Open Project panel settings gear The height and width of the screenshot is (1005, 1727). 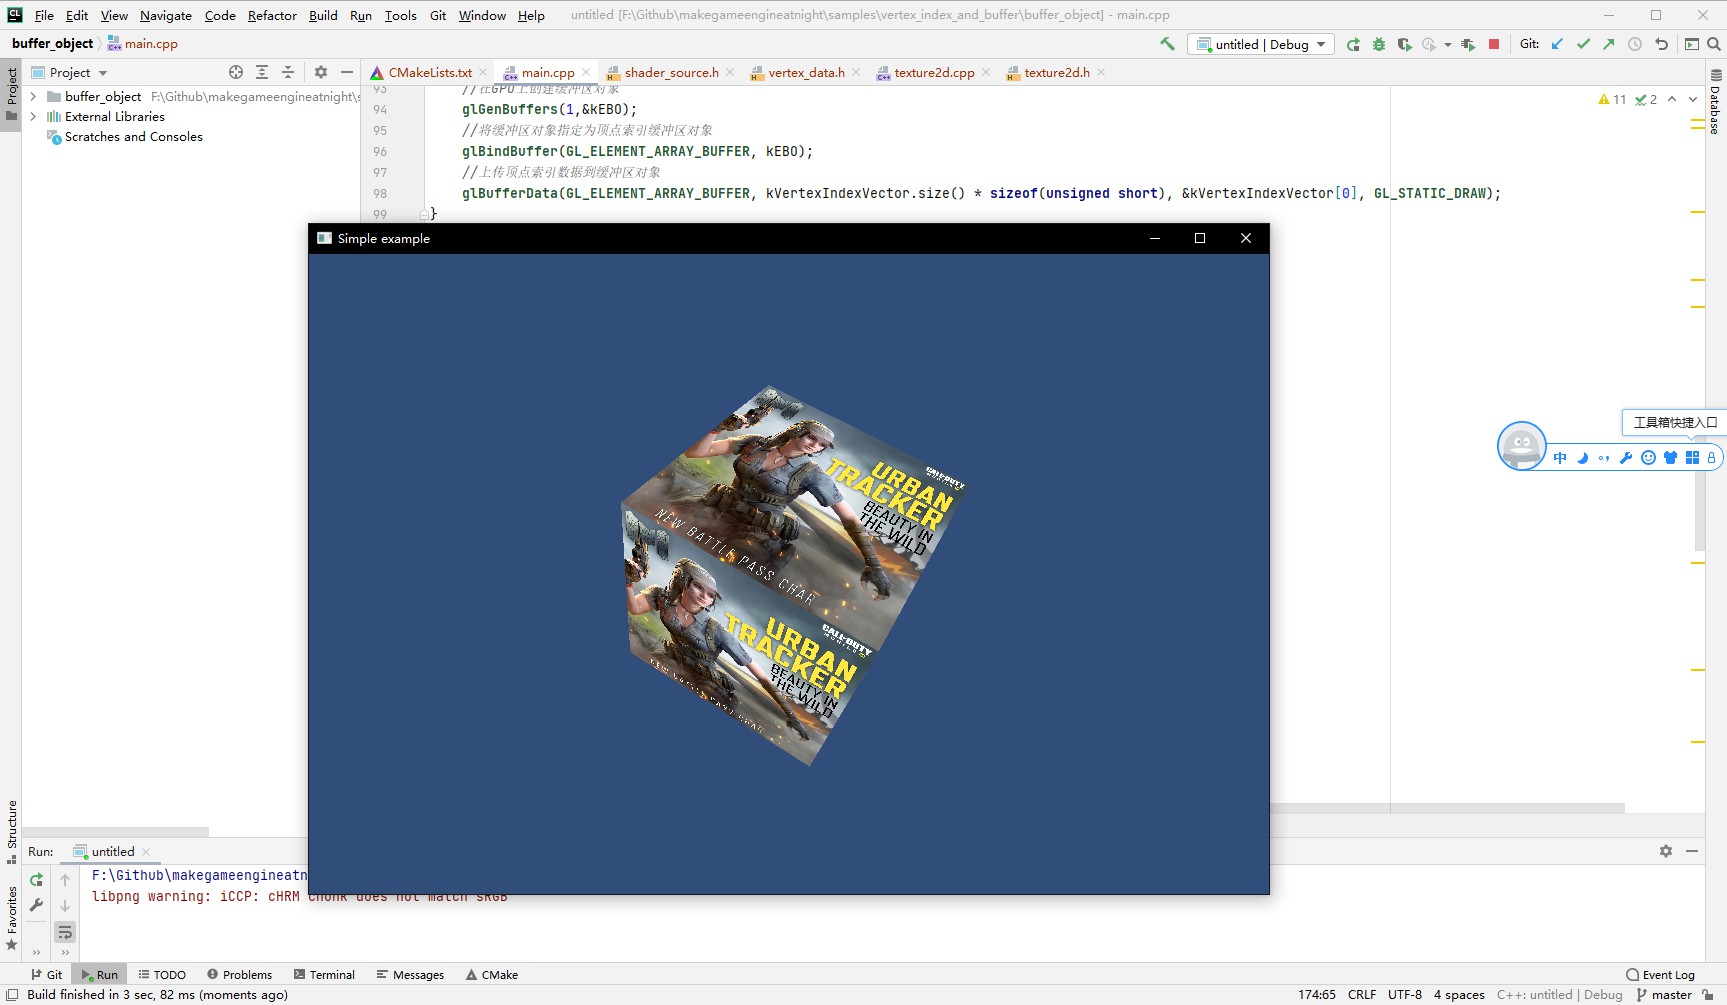[x=321, y=72]
